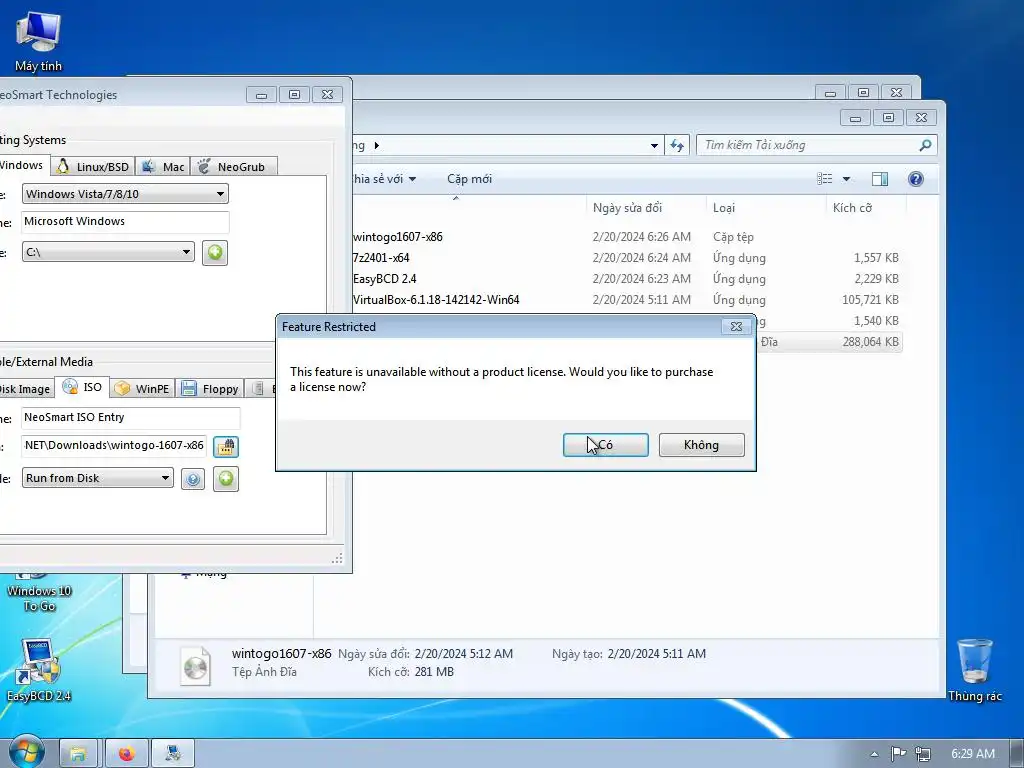
Task: Show hidden tray icons arrow
Action: click(x=874, y=754)
